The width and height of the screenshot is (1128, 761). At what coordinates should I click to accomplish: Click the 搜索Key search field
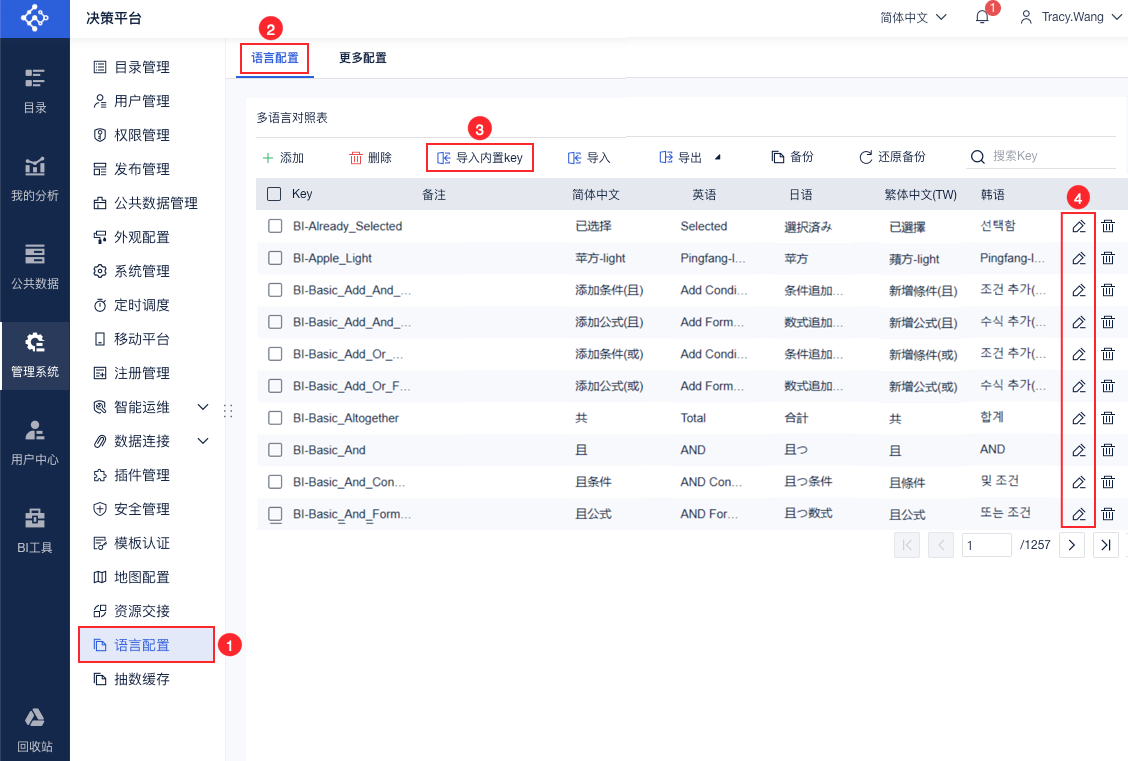pyautogui.click(x=1042, y=156)
